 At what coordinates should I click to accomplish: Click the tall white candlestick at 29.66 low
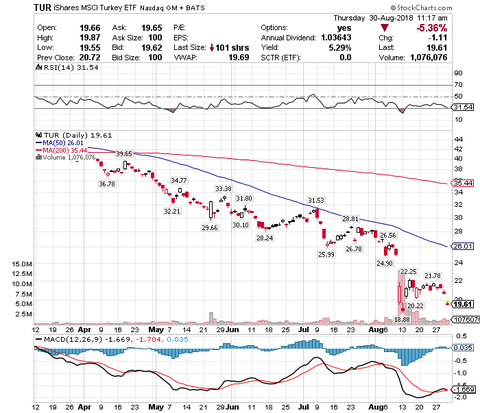click(211, 210)
